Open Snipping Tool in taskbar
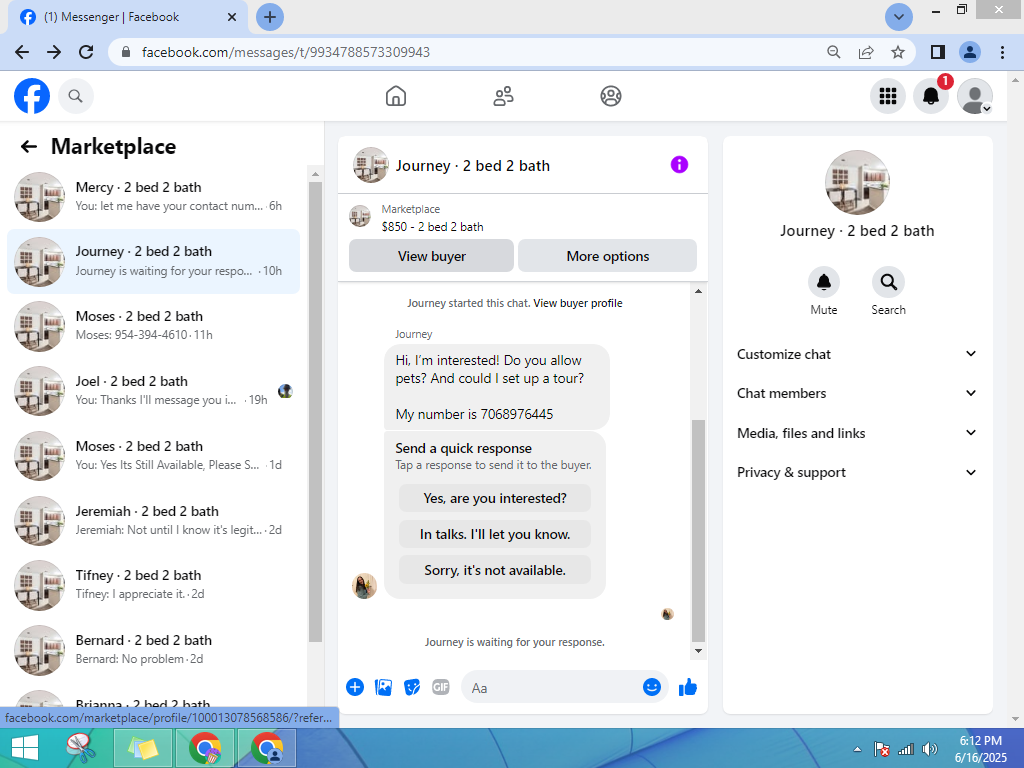Viewport: 1024px width, 768px height. (81, 748)
